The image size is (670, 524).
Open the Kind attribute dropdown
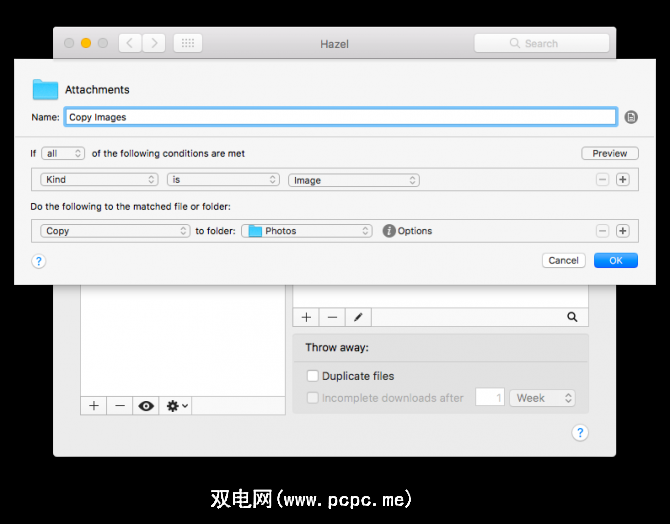pos(99,180)
